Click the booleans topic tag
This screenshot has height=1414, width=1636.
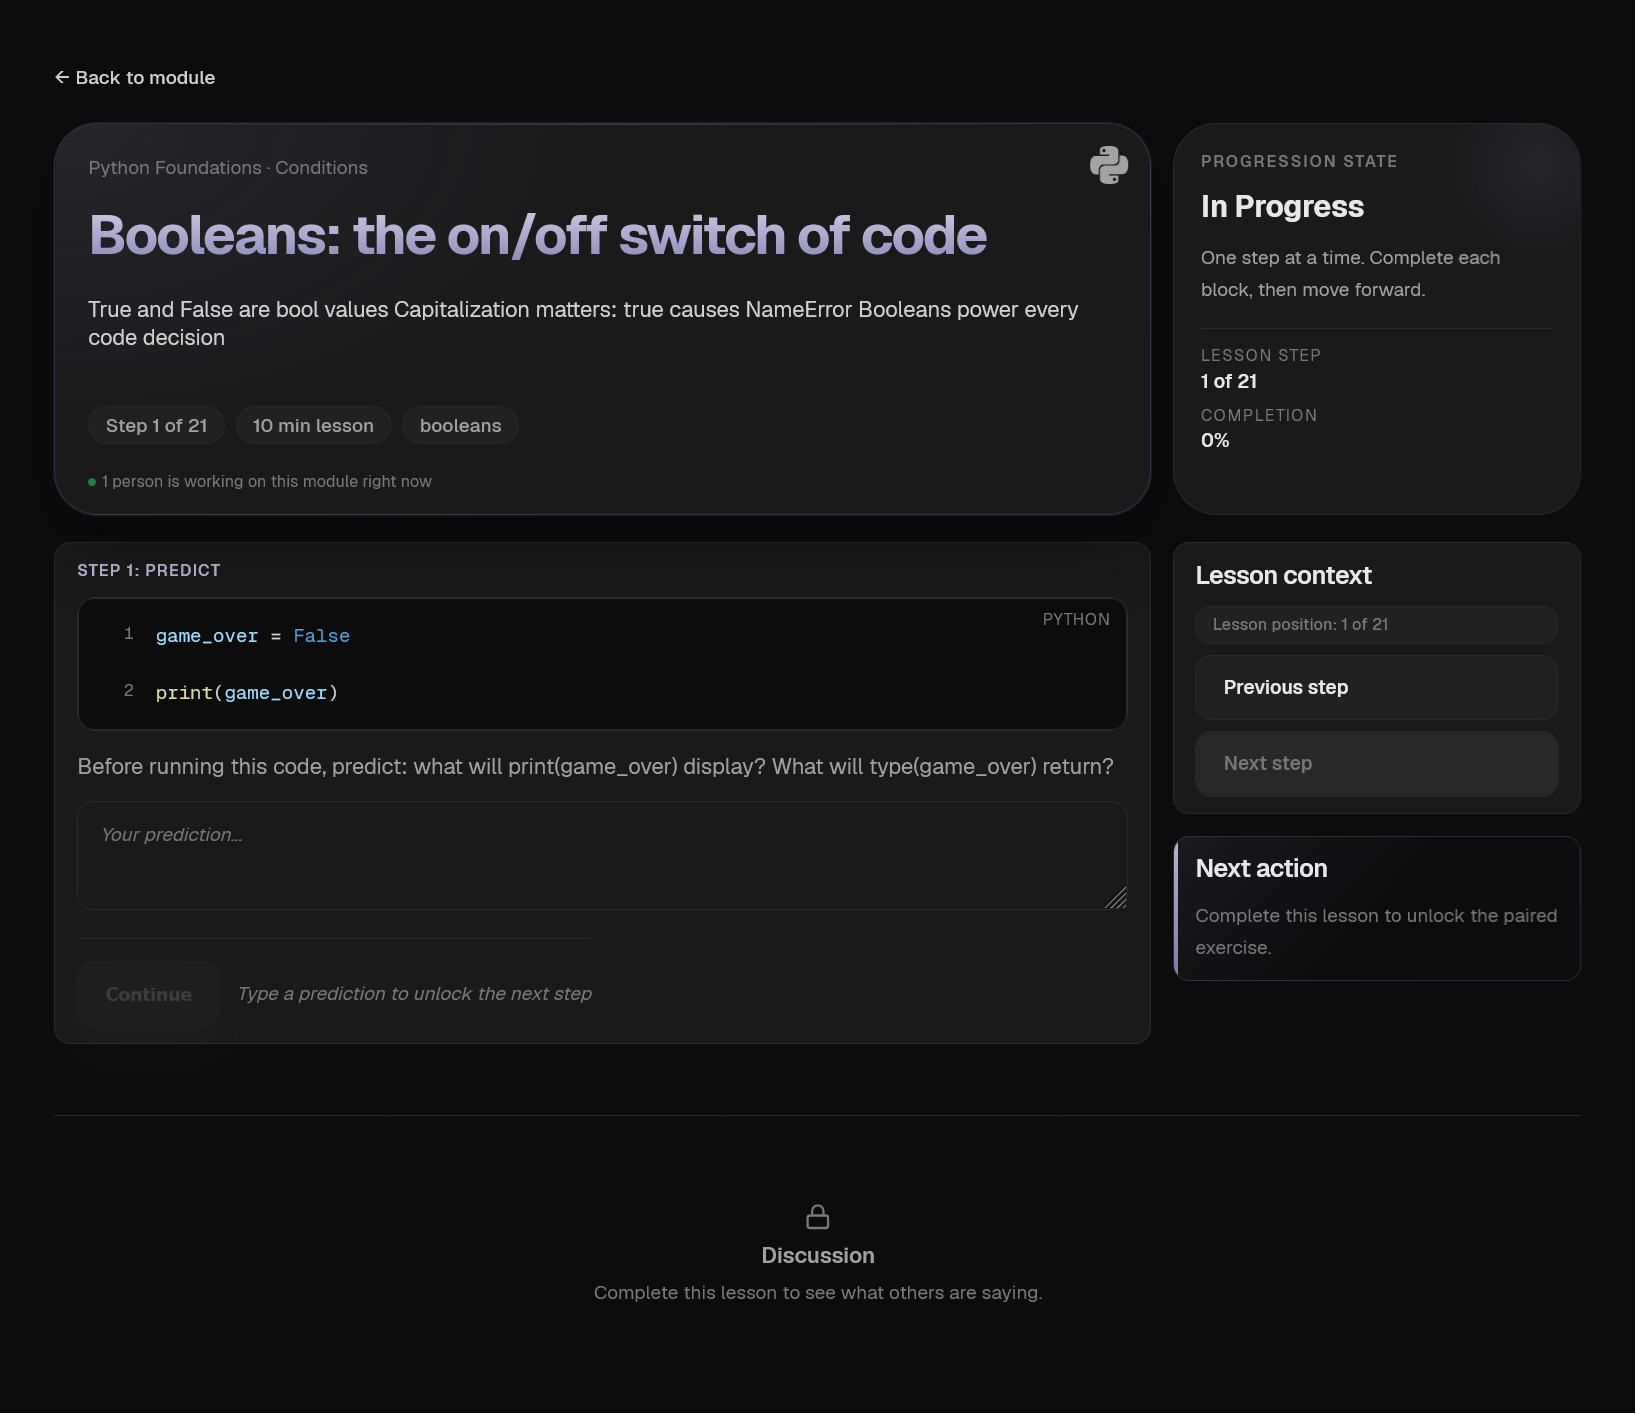(x=459, y=425)
